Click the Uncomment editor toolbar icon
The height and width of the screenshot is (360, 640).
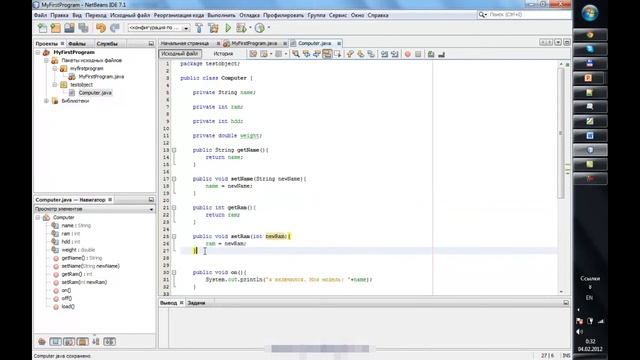(441, 54)
